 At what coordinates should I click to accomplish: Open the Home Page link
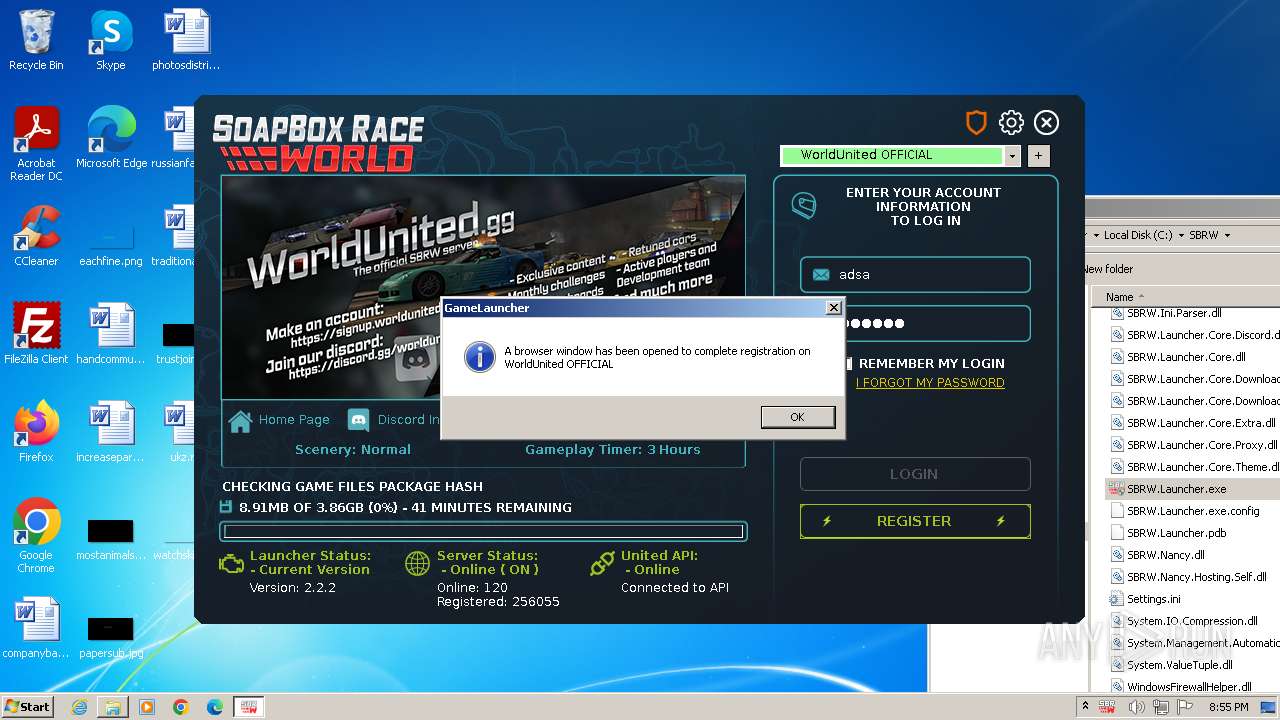coord(294,420)
